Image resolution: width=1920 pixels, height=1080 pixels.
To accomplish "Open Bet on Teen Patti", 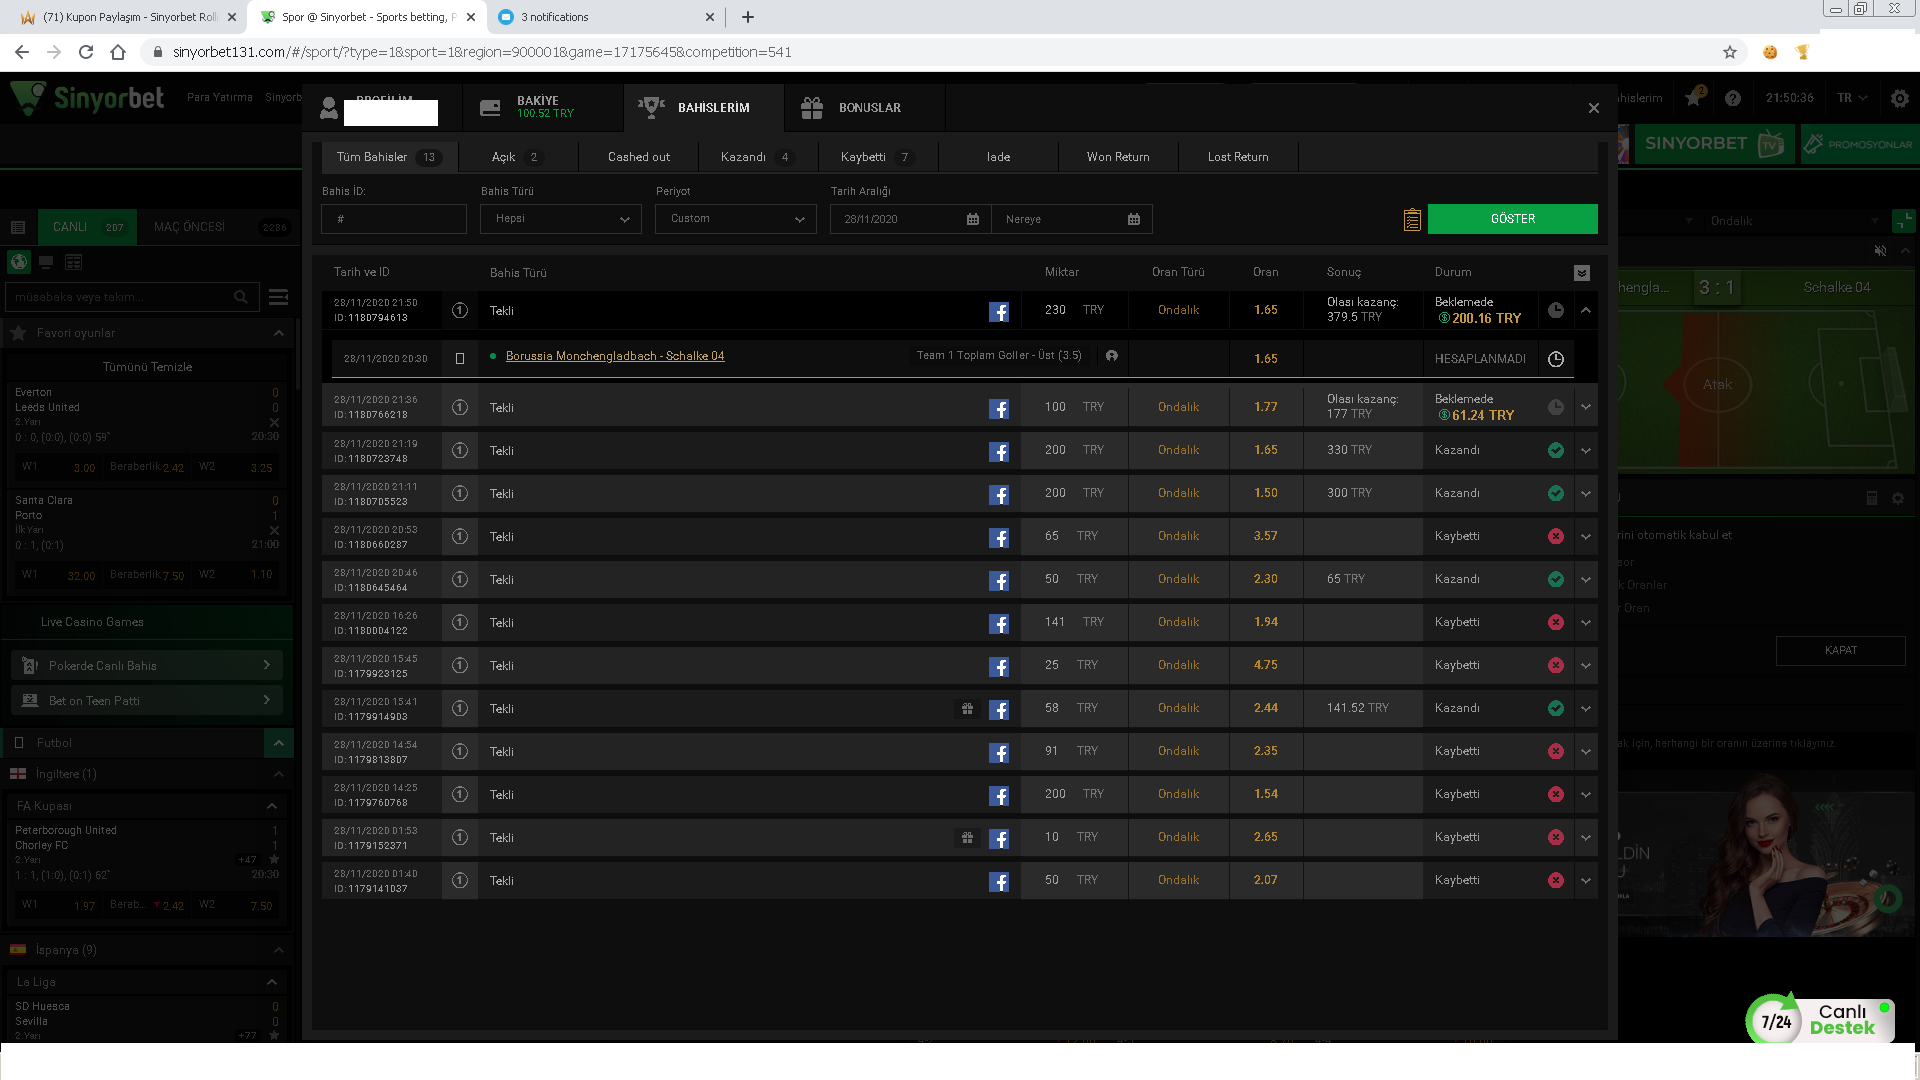I will 147,701.
